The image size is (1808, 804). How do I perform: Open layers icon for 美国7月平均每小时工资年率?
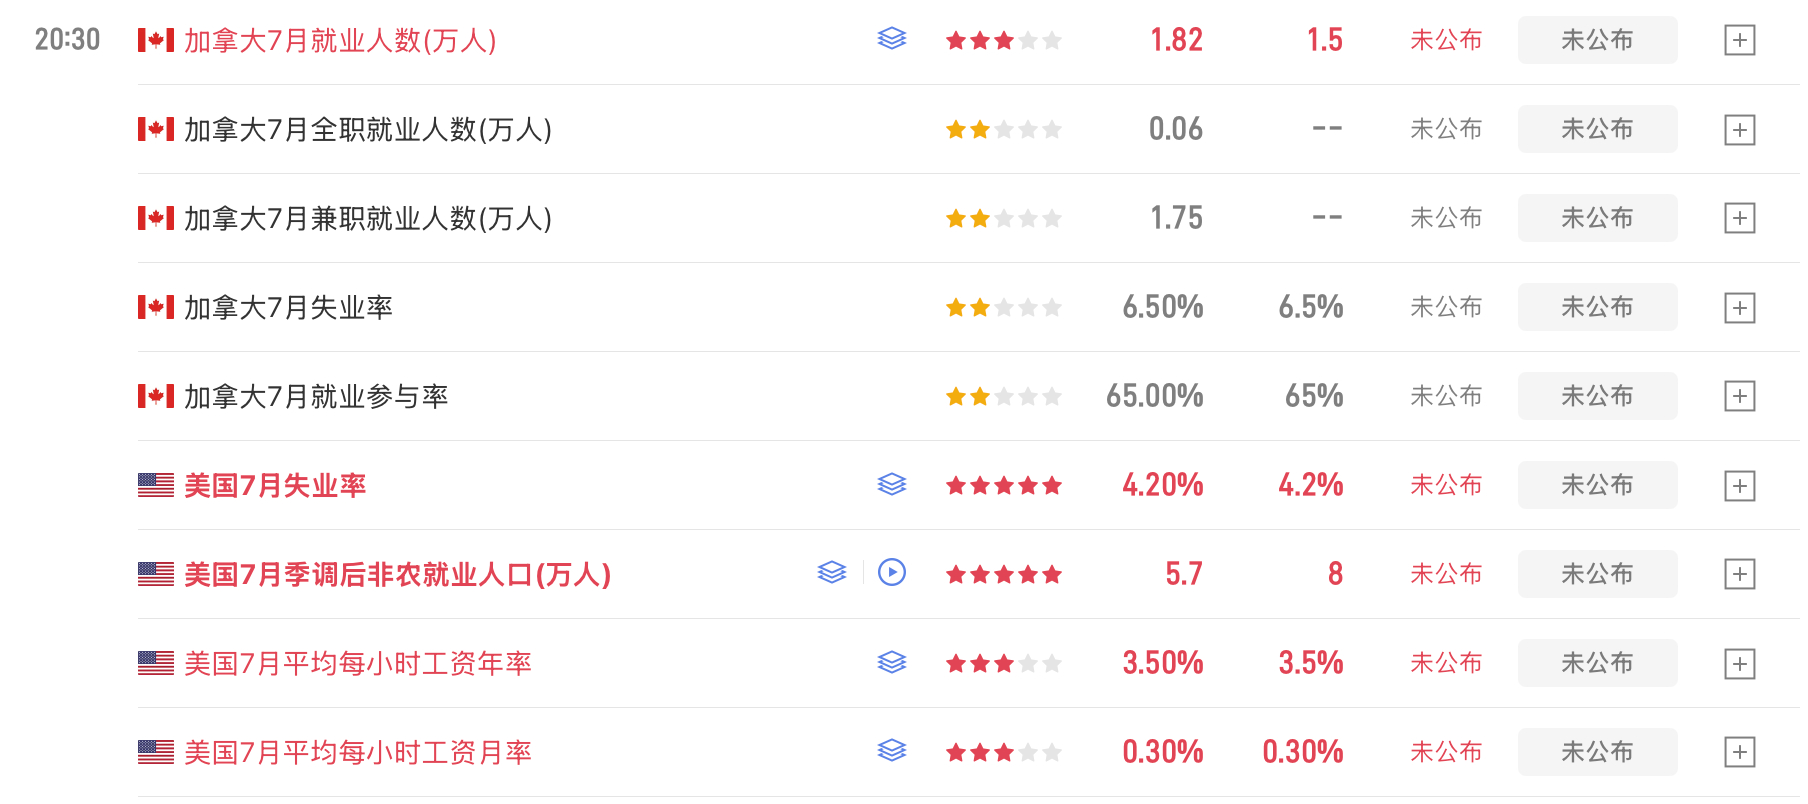pyautogui.click(x=891, y=662)
